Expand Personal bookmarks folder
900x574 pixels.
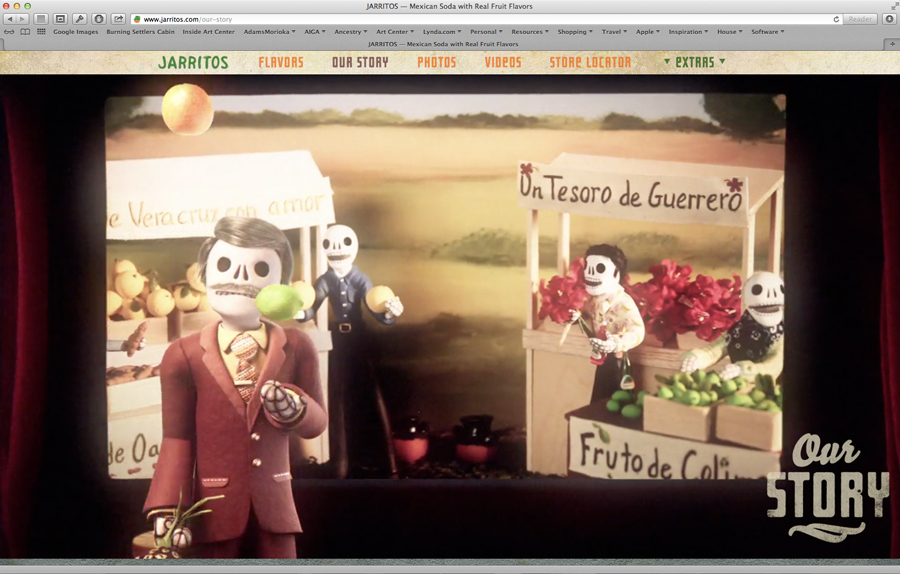486,32
